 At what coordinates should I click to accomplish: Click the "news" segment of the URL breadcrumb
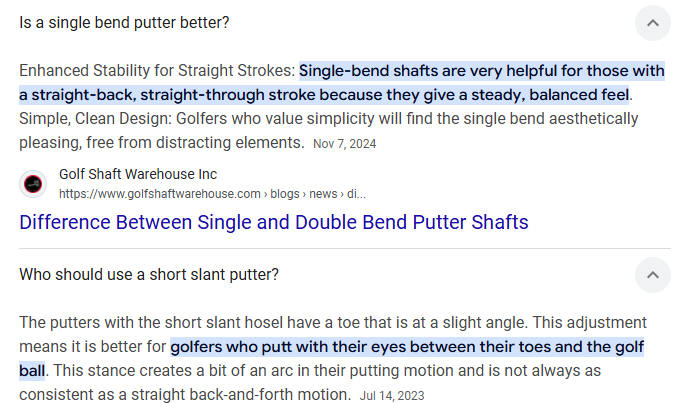[x=323, y=194]
